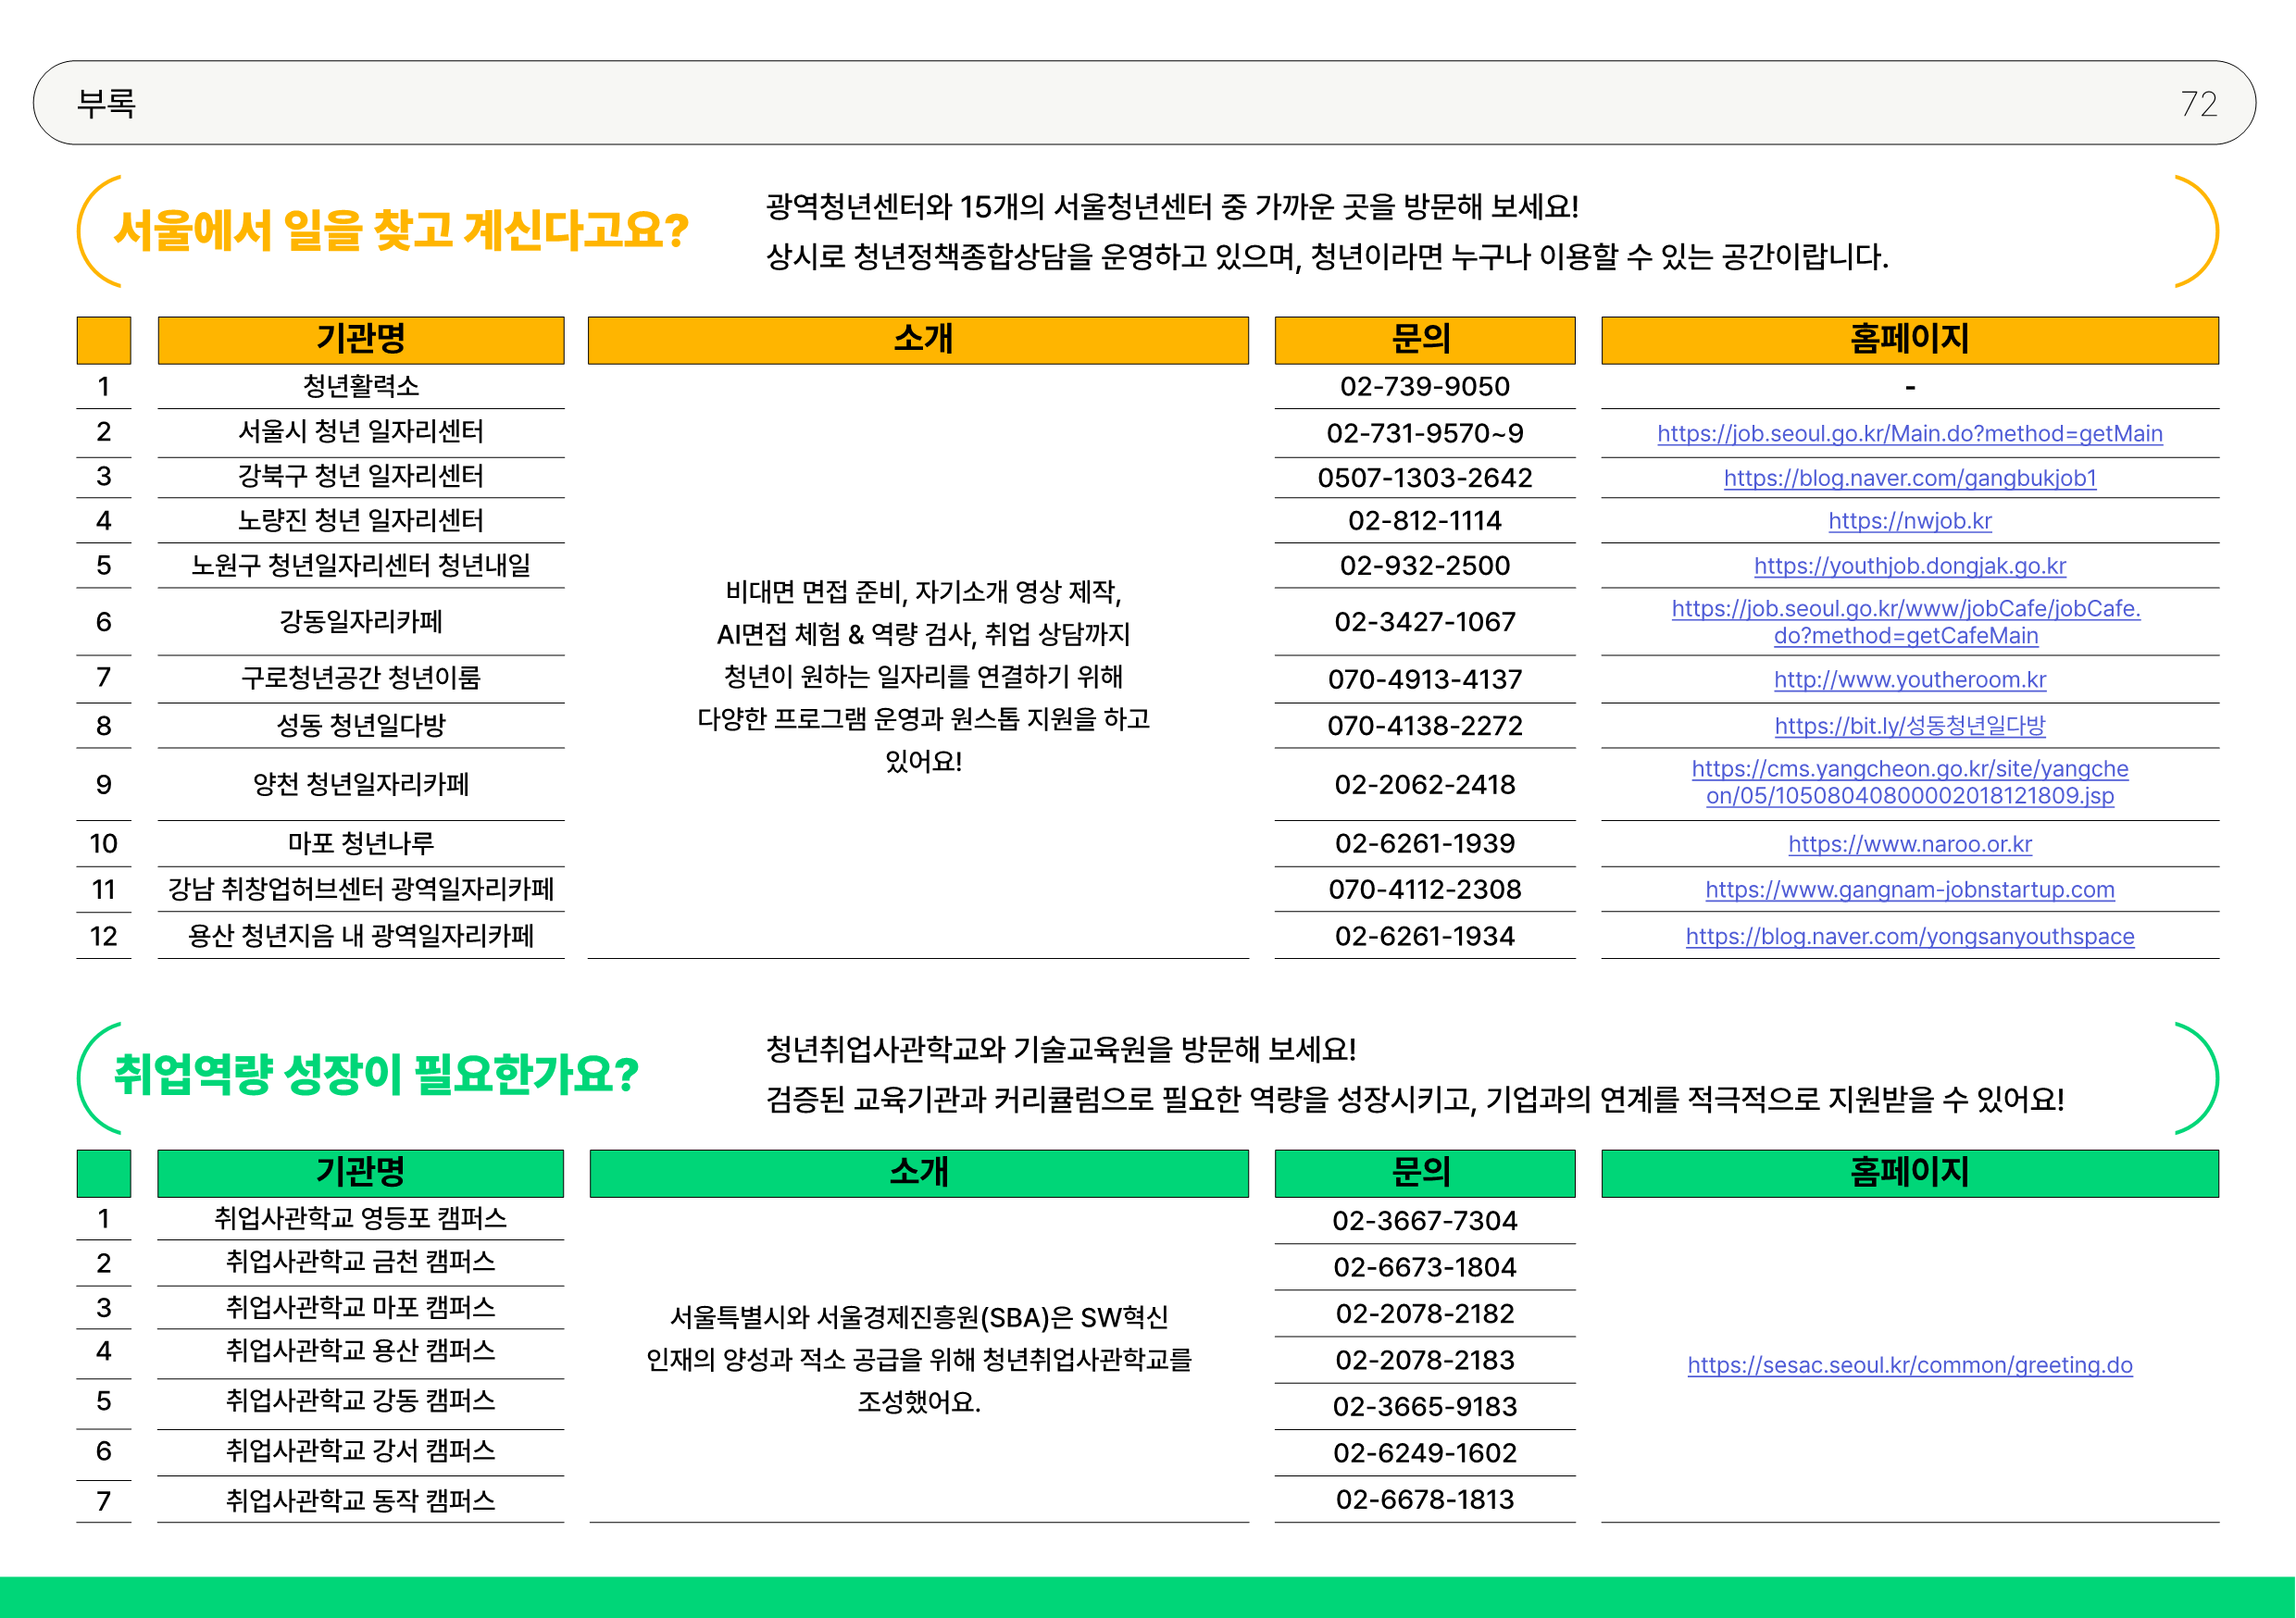
Task: Select the 양천 청년일자리카페 cell
Action: click(x=360, y=784)
